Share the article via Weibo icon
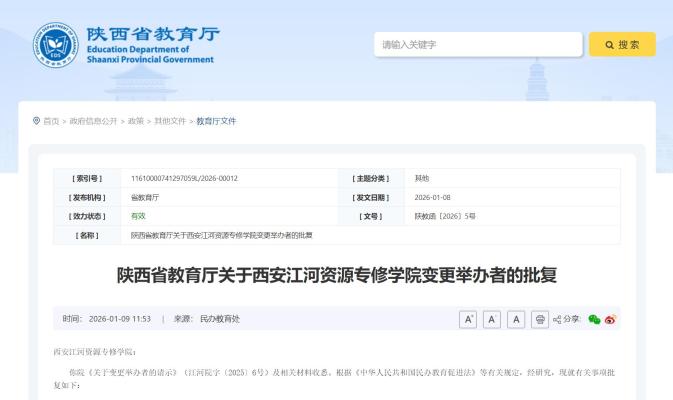This screenshot has height=400, width=673. pos(610,319)
